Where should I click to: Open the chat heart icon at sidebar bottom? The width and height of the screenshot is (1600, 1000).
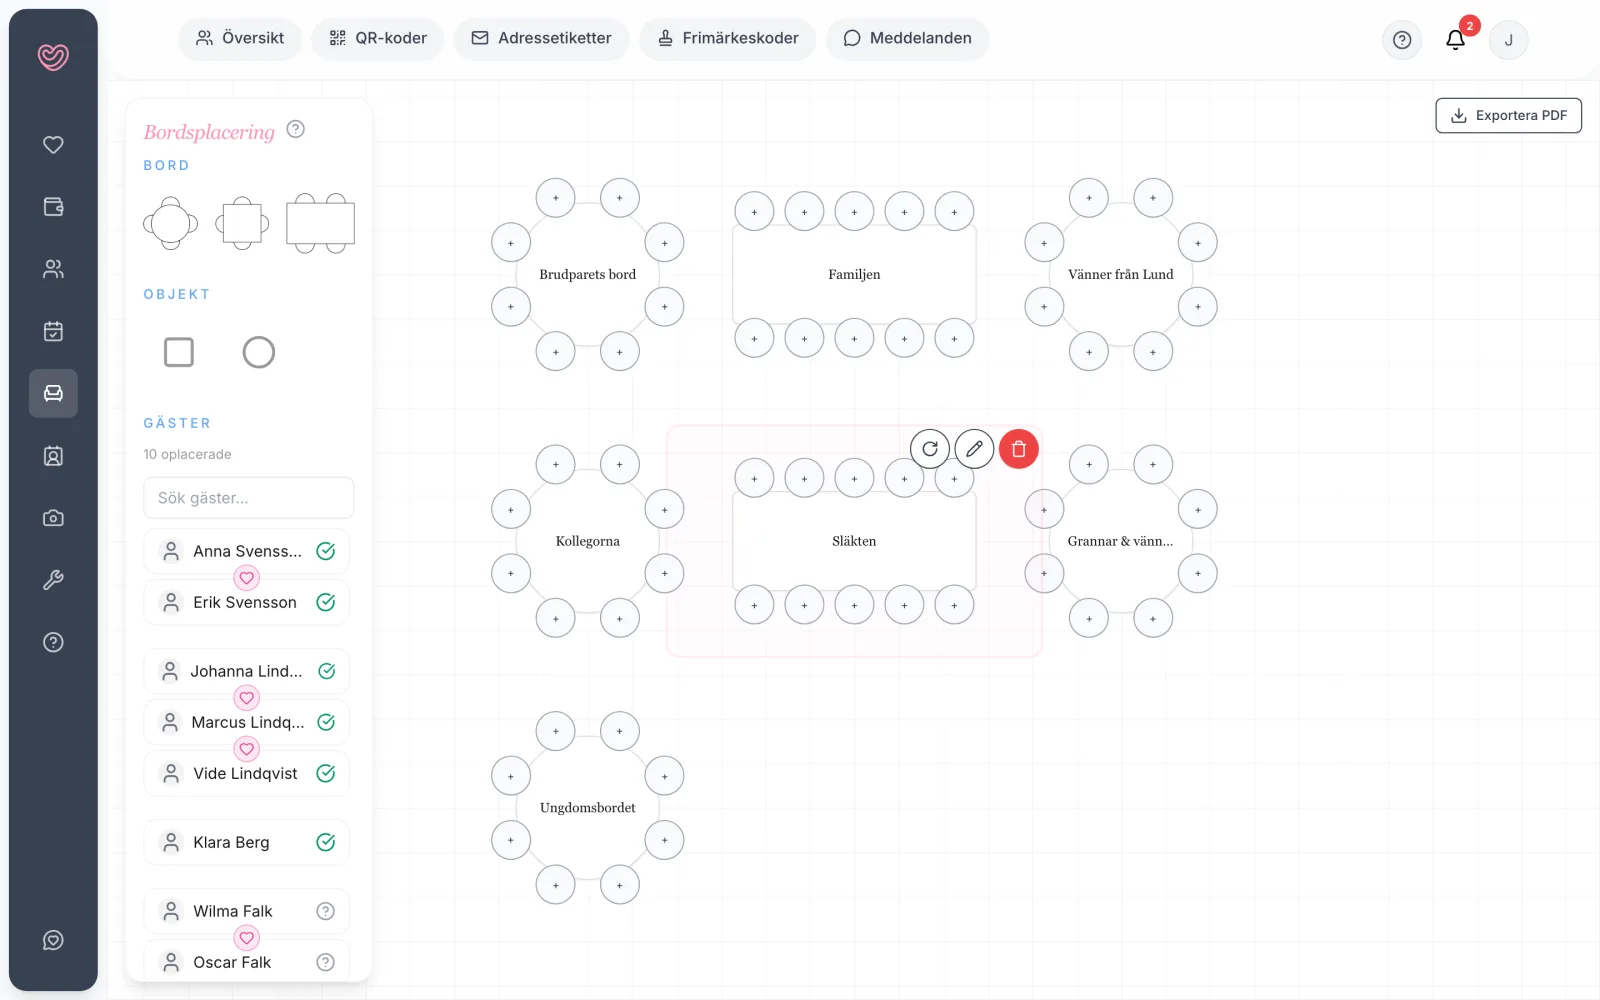53,940
